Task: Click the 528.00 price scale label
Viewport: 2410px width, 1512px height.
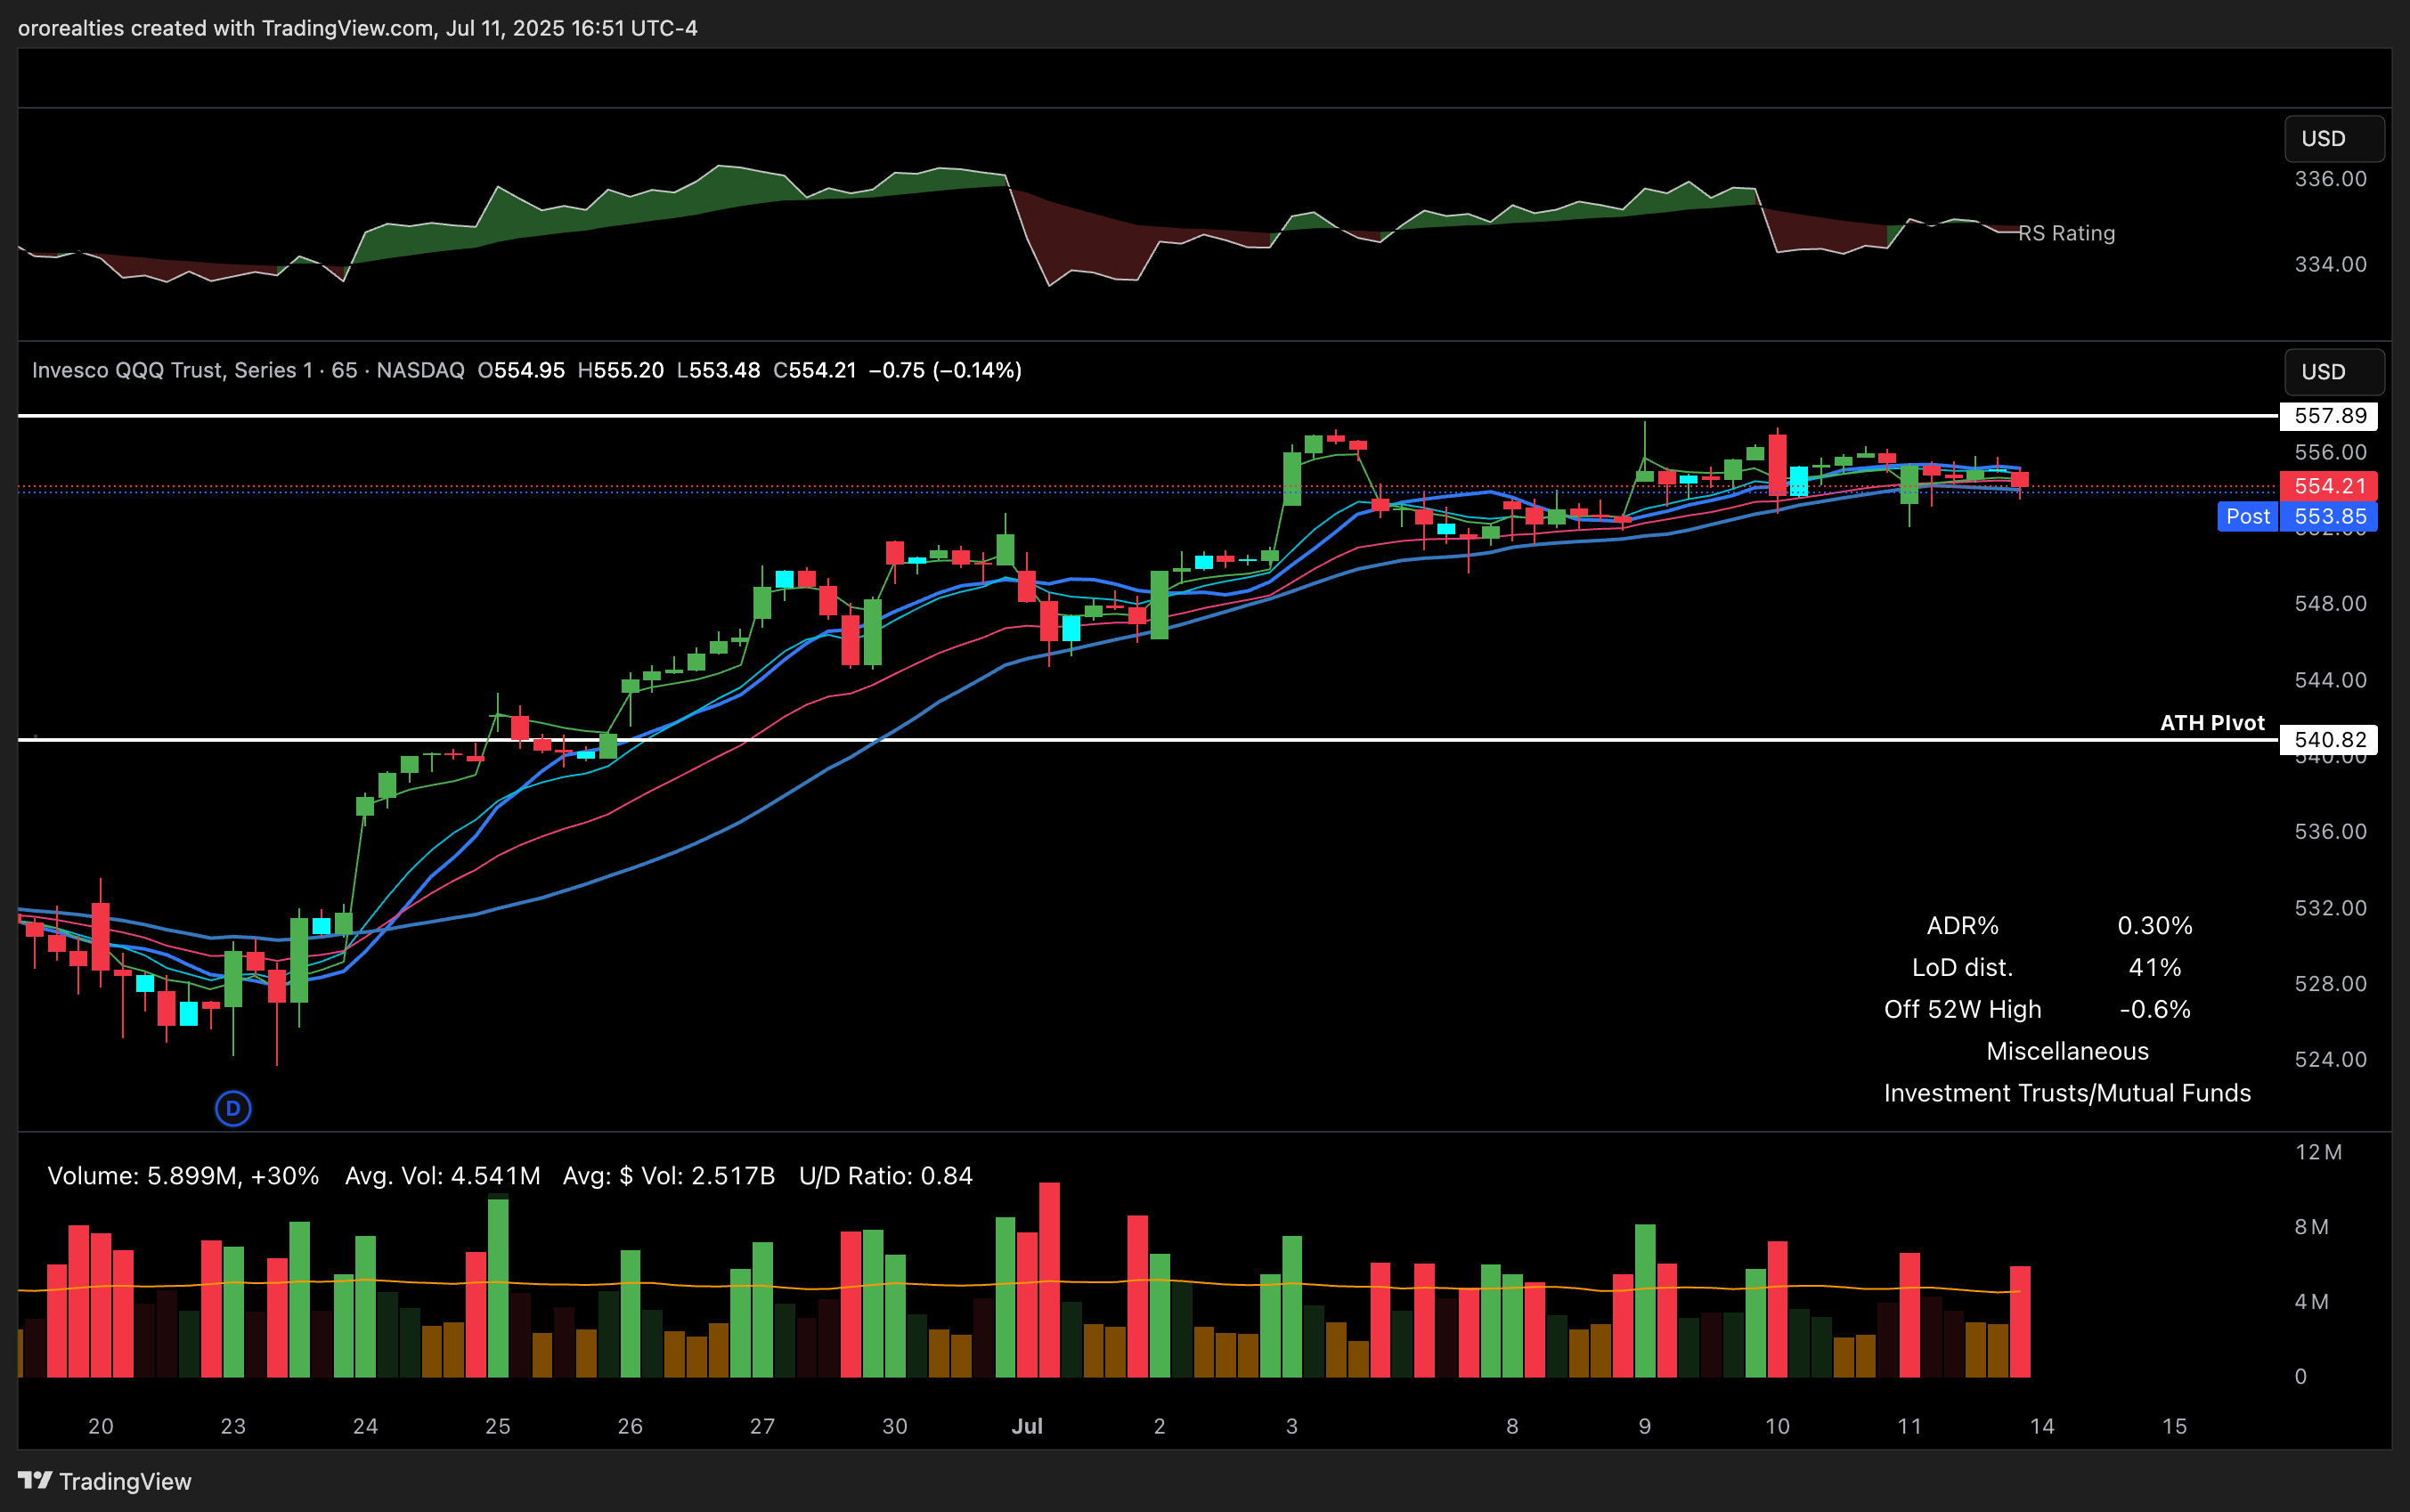Action: tap(2331, 984)
